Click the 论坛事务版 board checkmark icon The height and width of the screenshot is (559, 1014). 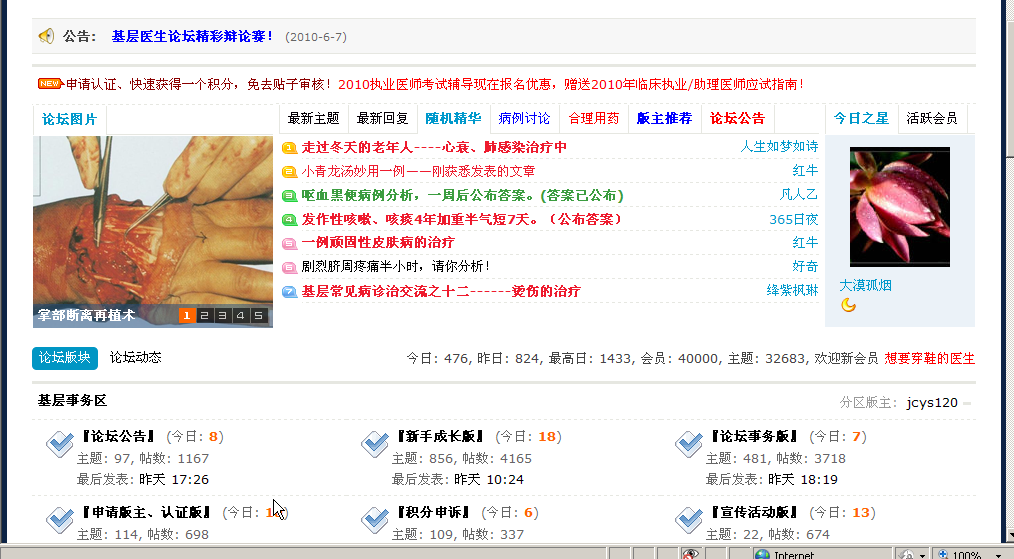pos(690,445)
